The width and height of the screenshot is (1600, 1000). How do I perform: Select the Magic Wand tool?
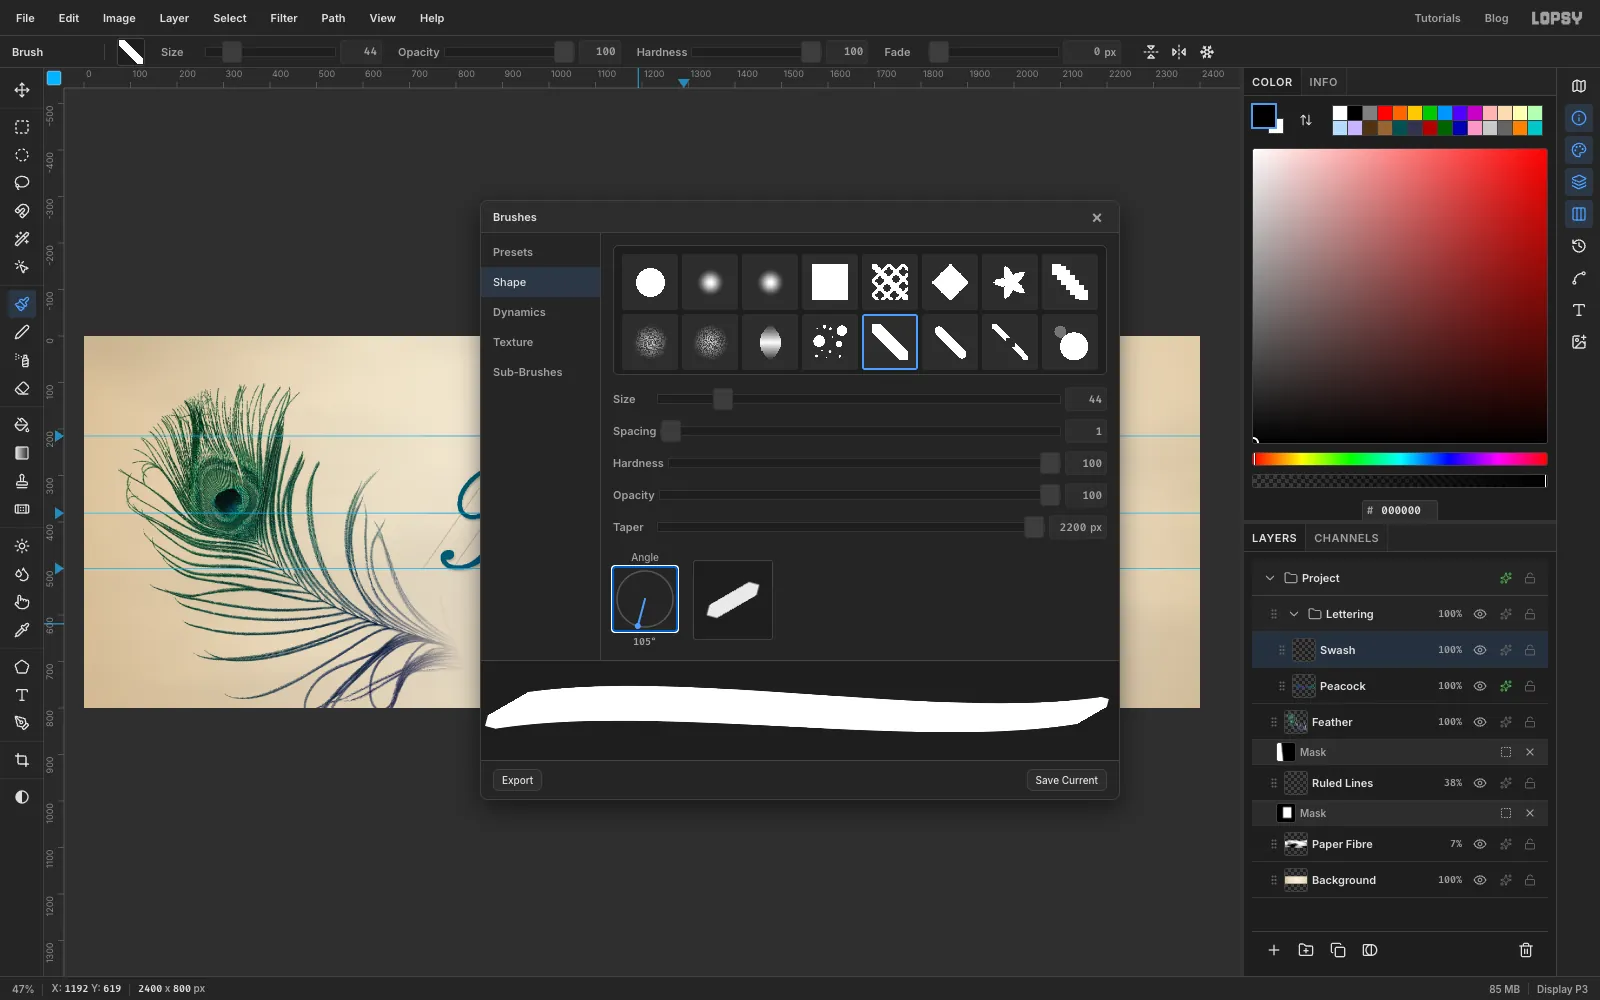[22, 239]
